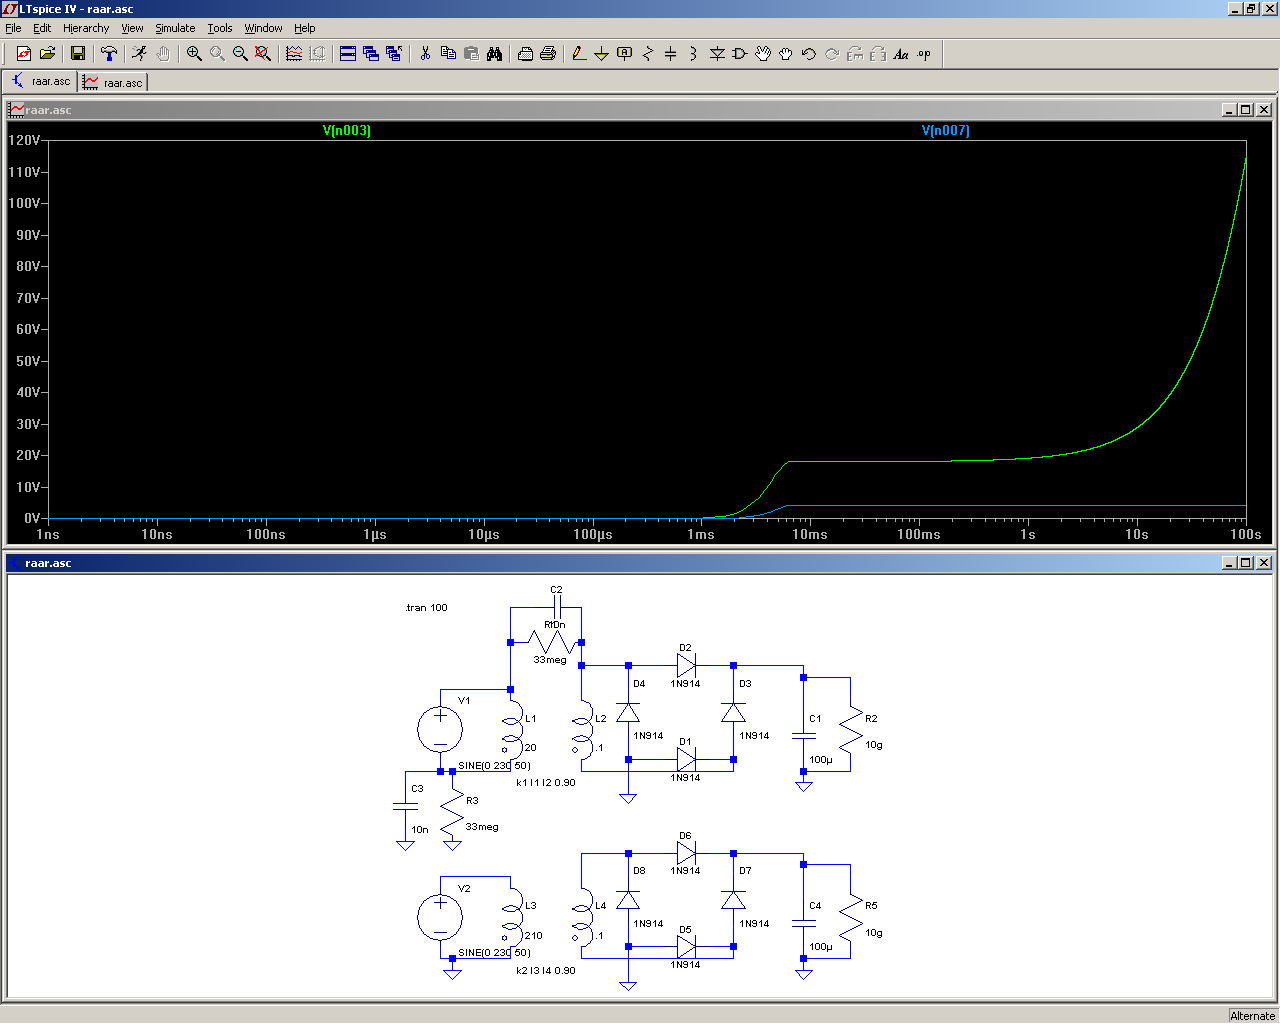Click resistor R2 in schematic
Screen dimensions: 1280x1024
[850, 732]
